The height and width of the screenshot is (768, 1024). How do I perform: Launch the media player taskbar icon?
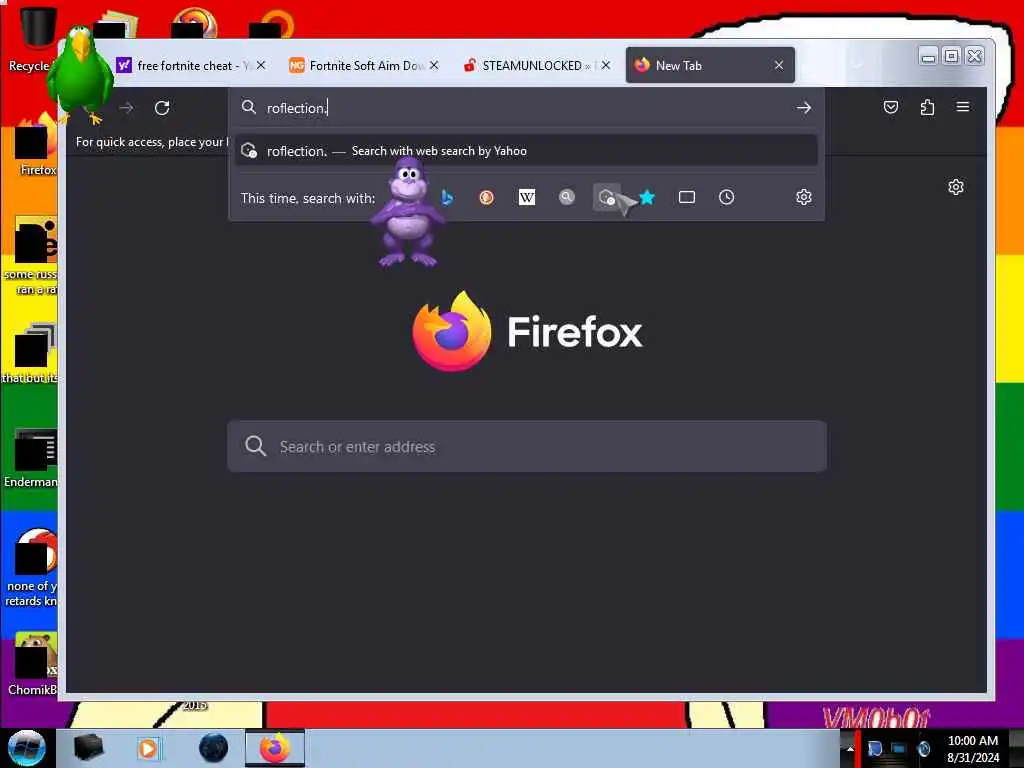click(148, 748)
